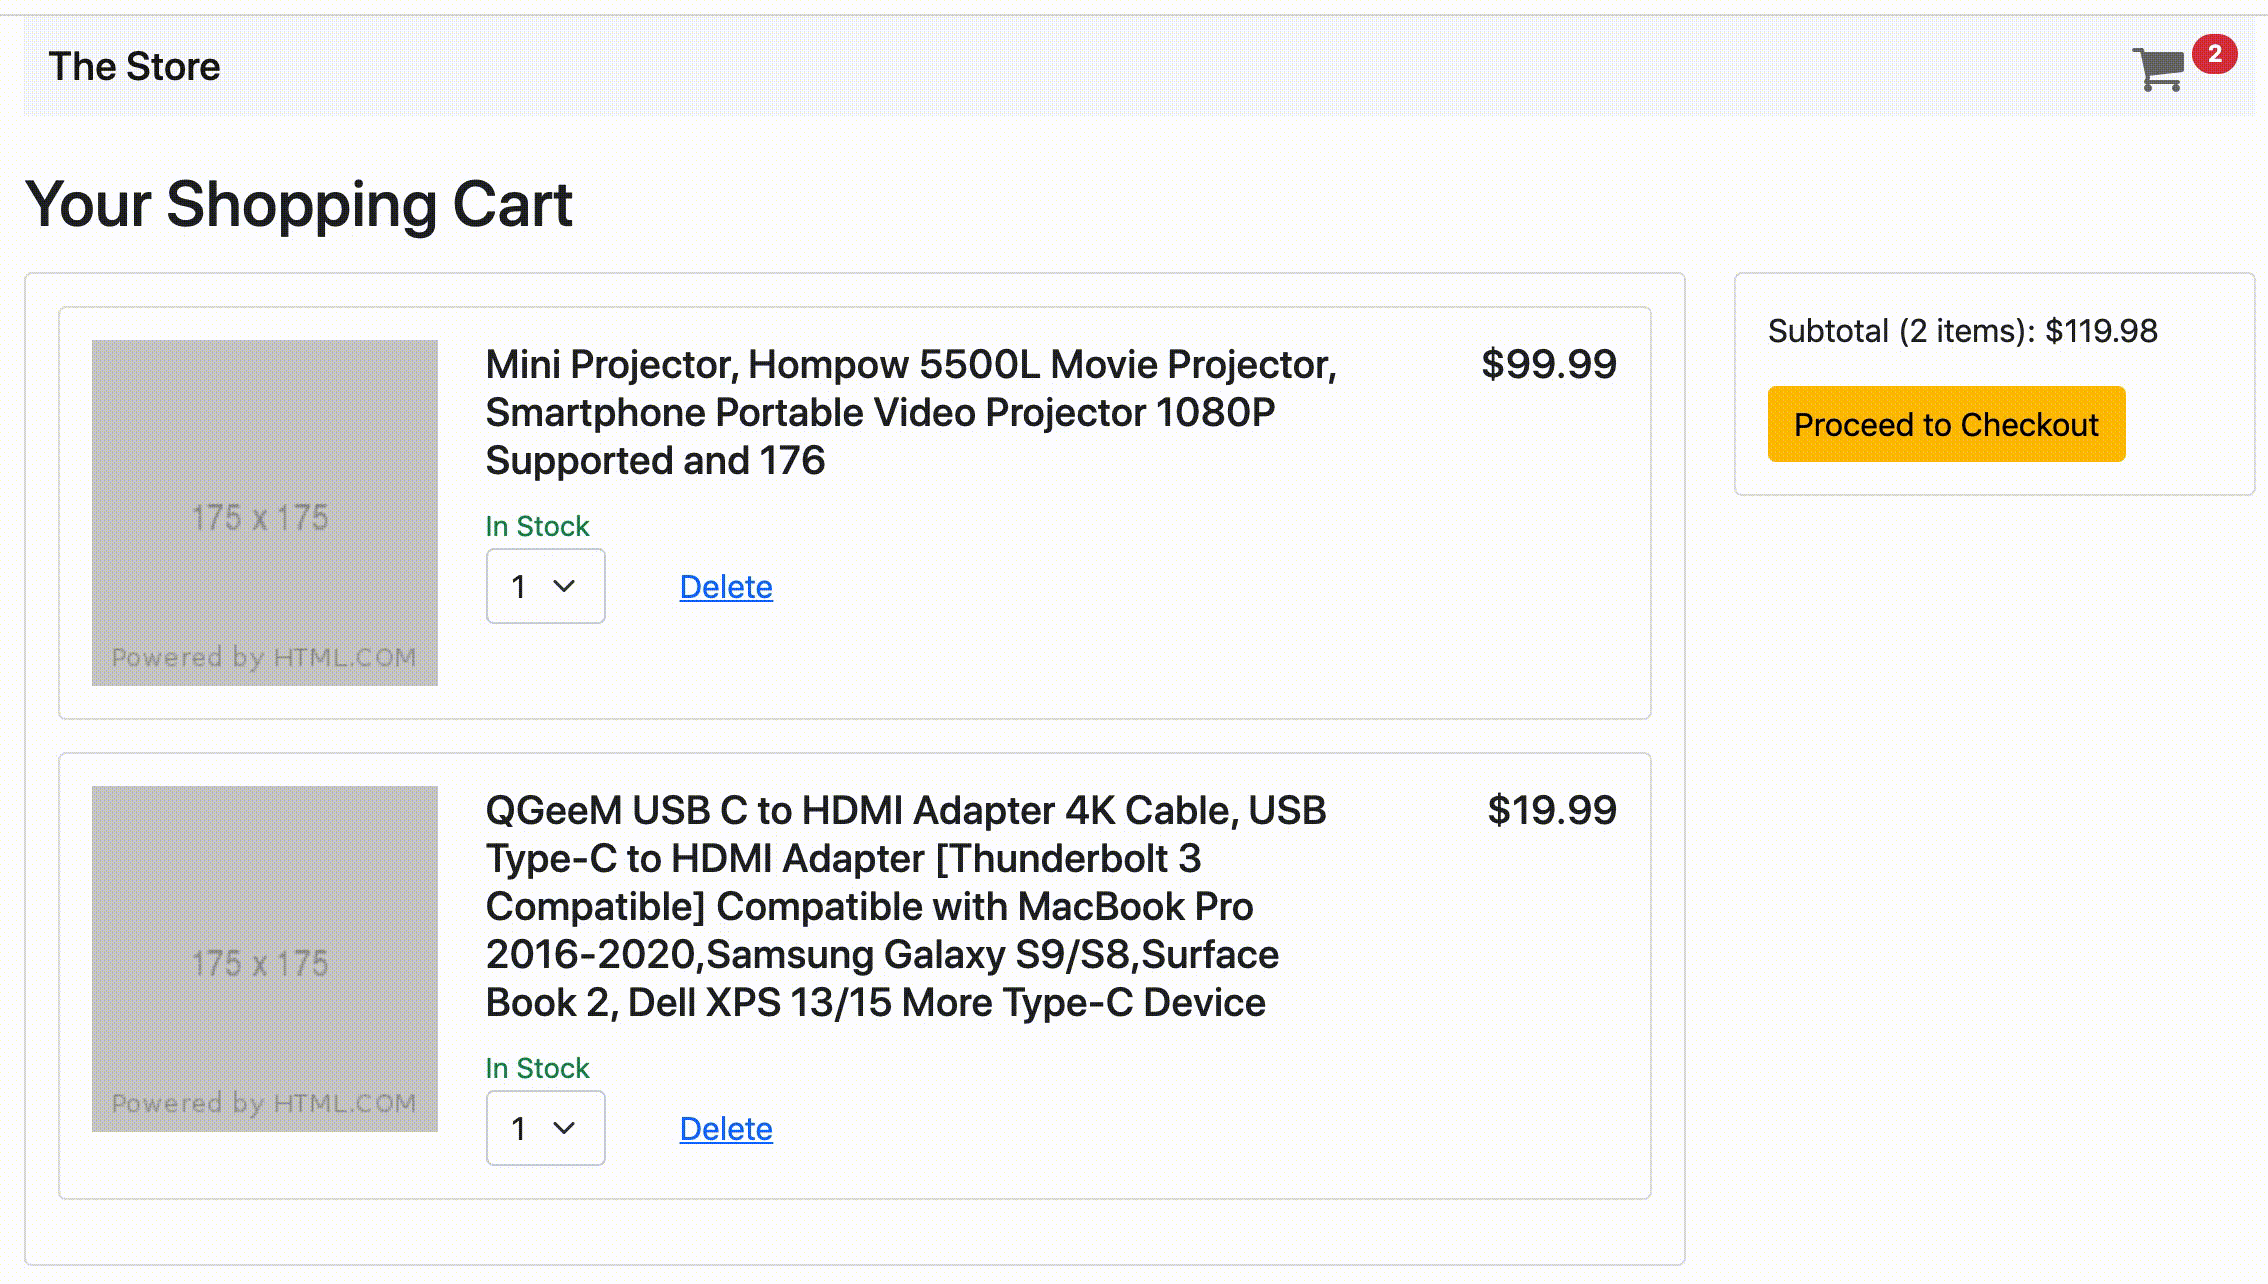Expand quantity dropdown for QGeeM adapter

click(545, 1128)
